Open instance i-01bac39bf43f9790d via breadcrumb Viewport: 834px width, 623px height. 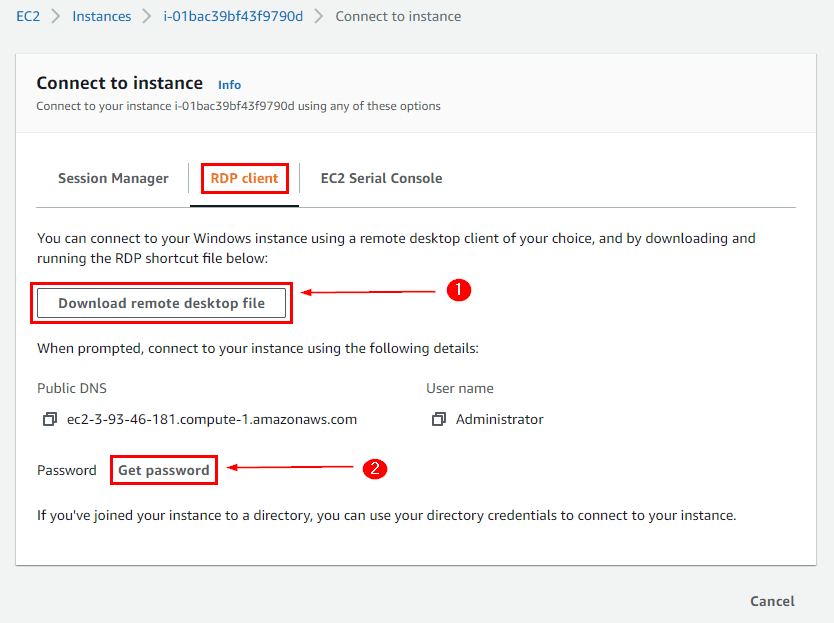[232, 16]
